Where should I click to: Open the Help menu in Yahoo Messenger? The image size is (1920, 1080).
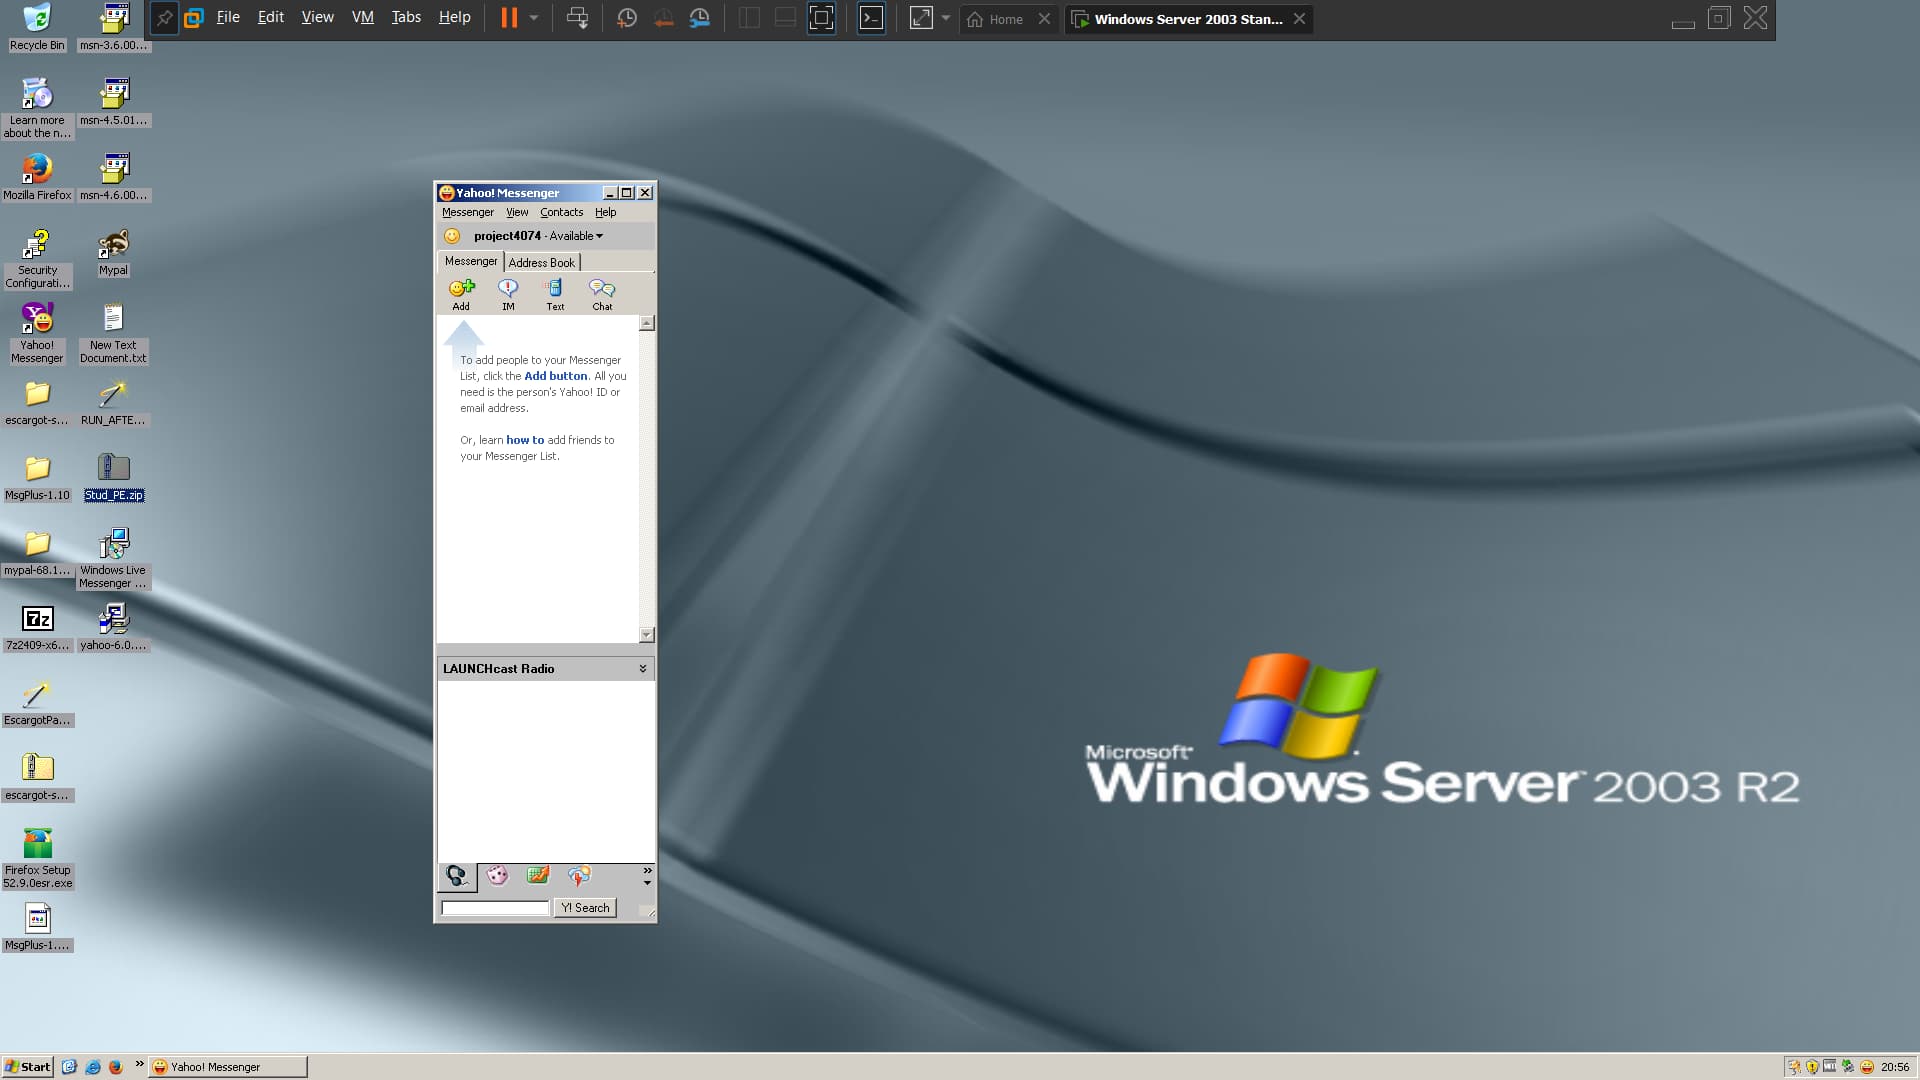pyautogui.click(x=606, y=212)
